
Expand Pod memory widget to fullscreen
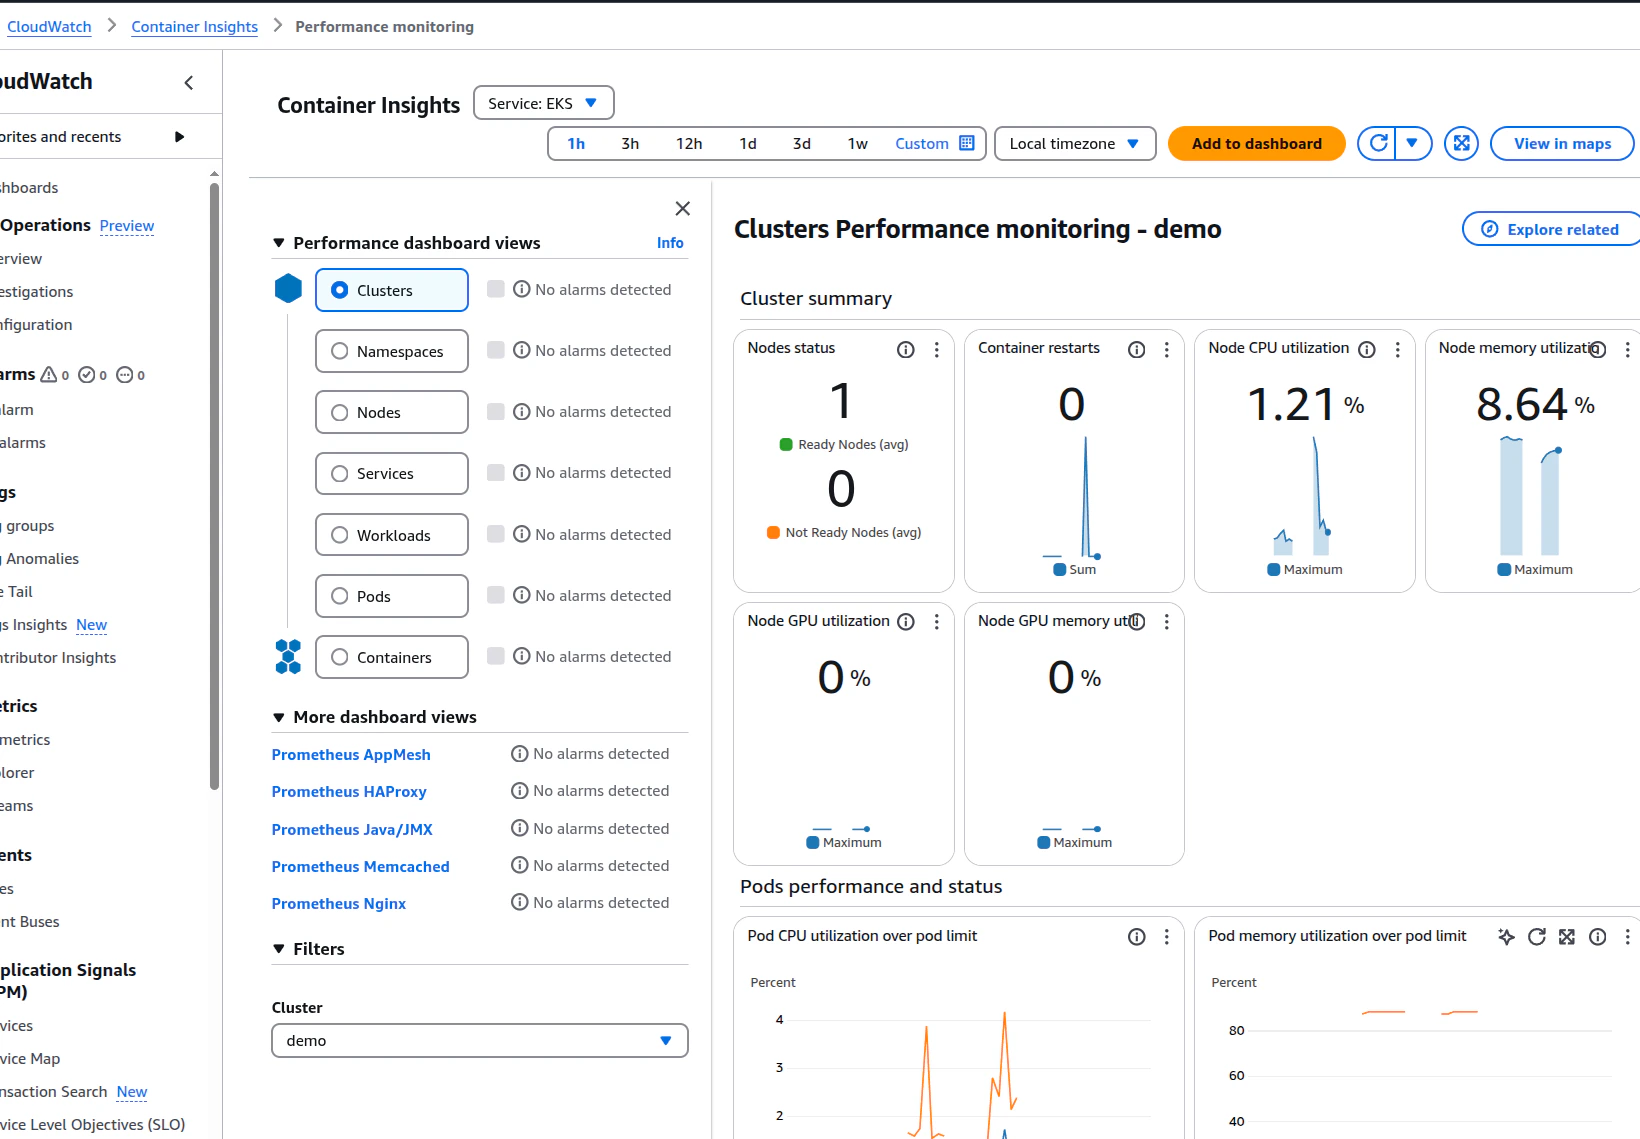1566,937
